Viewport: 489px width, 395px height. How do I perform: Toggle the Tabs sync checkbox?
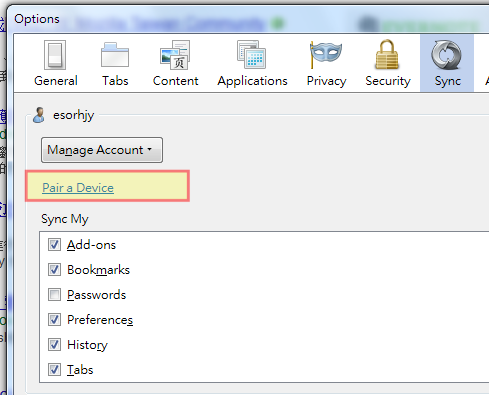54,369
